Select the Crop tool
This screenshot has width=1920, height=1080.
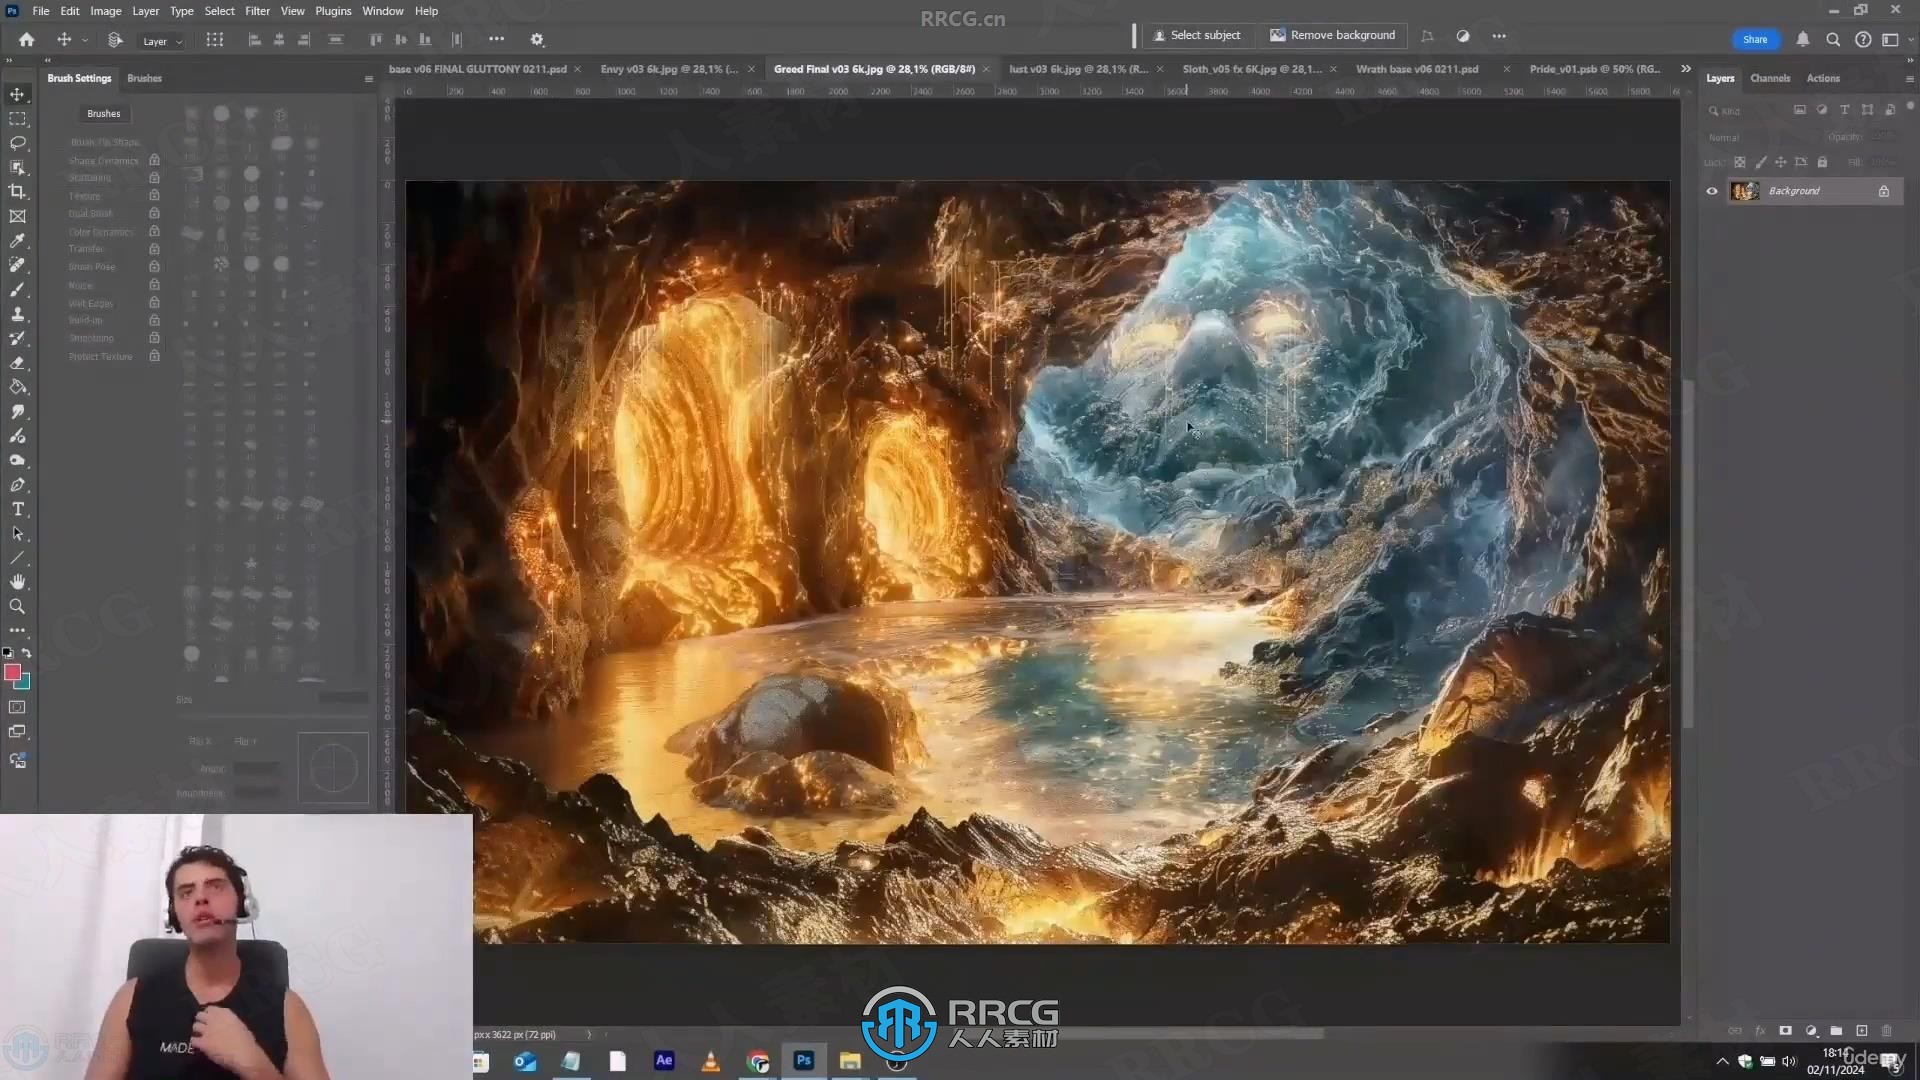18,191
